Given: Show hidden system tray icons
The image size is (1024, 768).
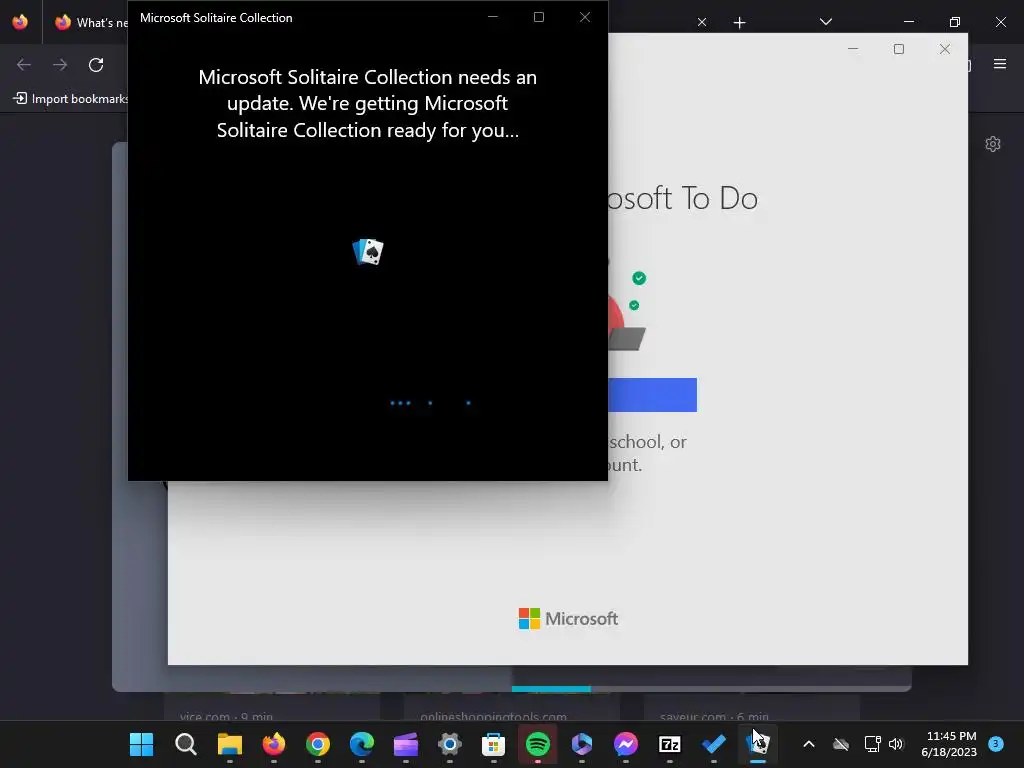Looking at the screenshot, I should (808, 744).
